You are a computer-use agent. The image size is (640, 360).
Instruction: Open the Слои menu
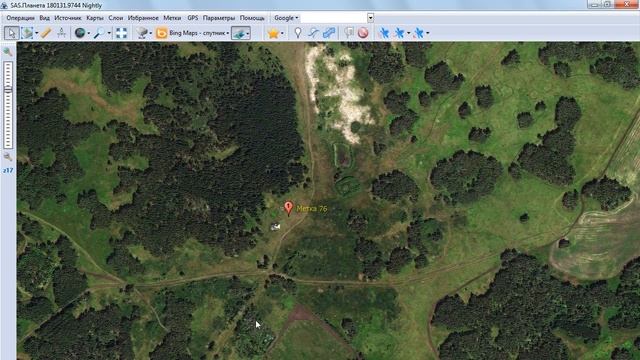(x=116, y=18)
